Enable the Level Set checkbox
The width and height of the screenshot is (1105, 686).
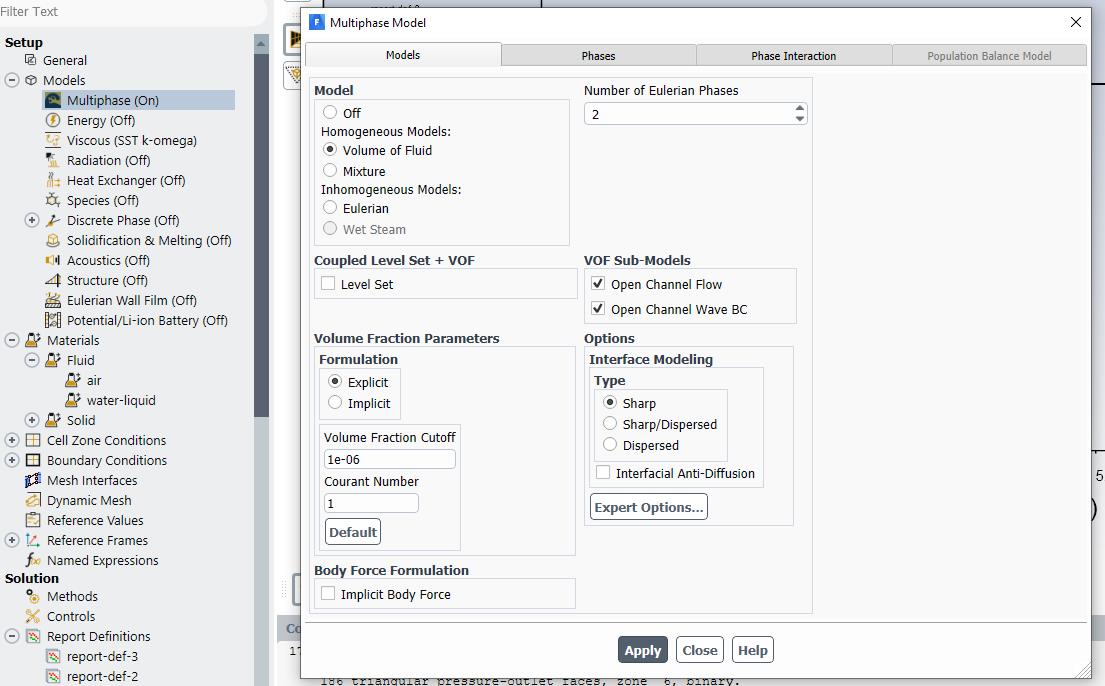[328, 283]
